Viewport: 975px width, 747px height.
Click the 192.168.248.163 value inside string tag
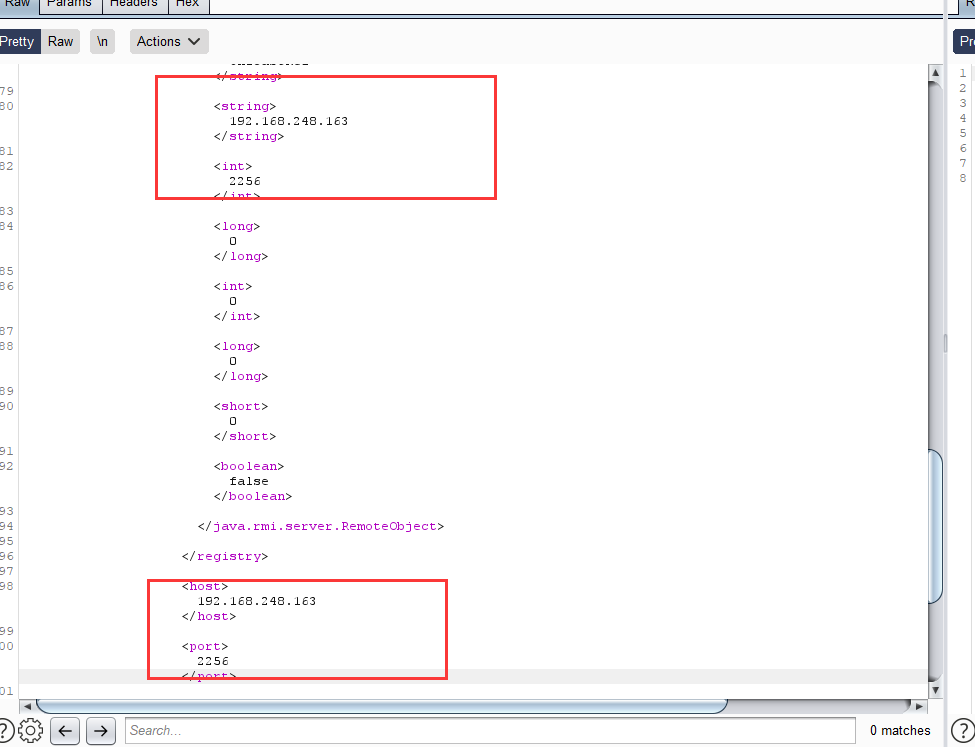point(289,121)
